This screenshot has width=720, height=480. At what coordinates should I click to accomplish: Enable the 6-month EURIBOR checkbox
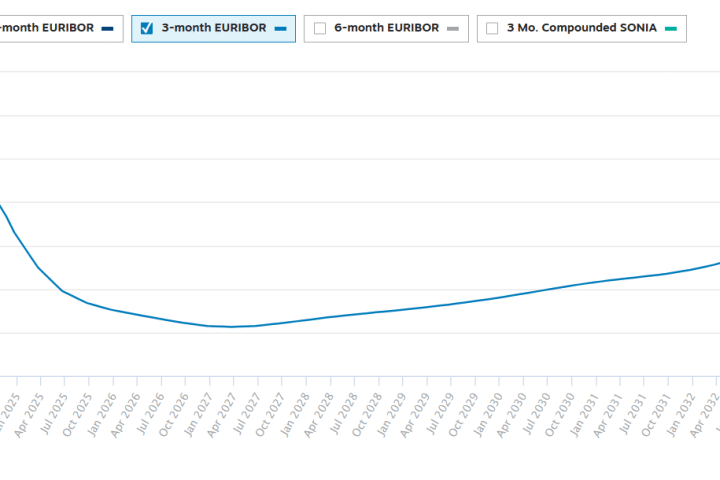click(x=320, y=28)
